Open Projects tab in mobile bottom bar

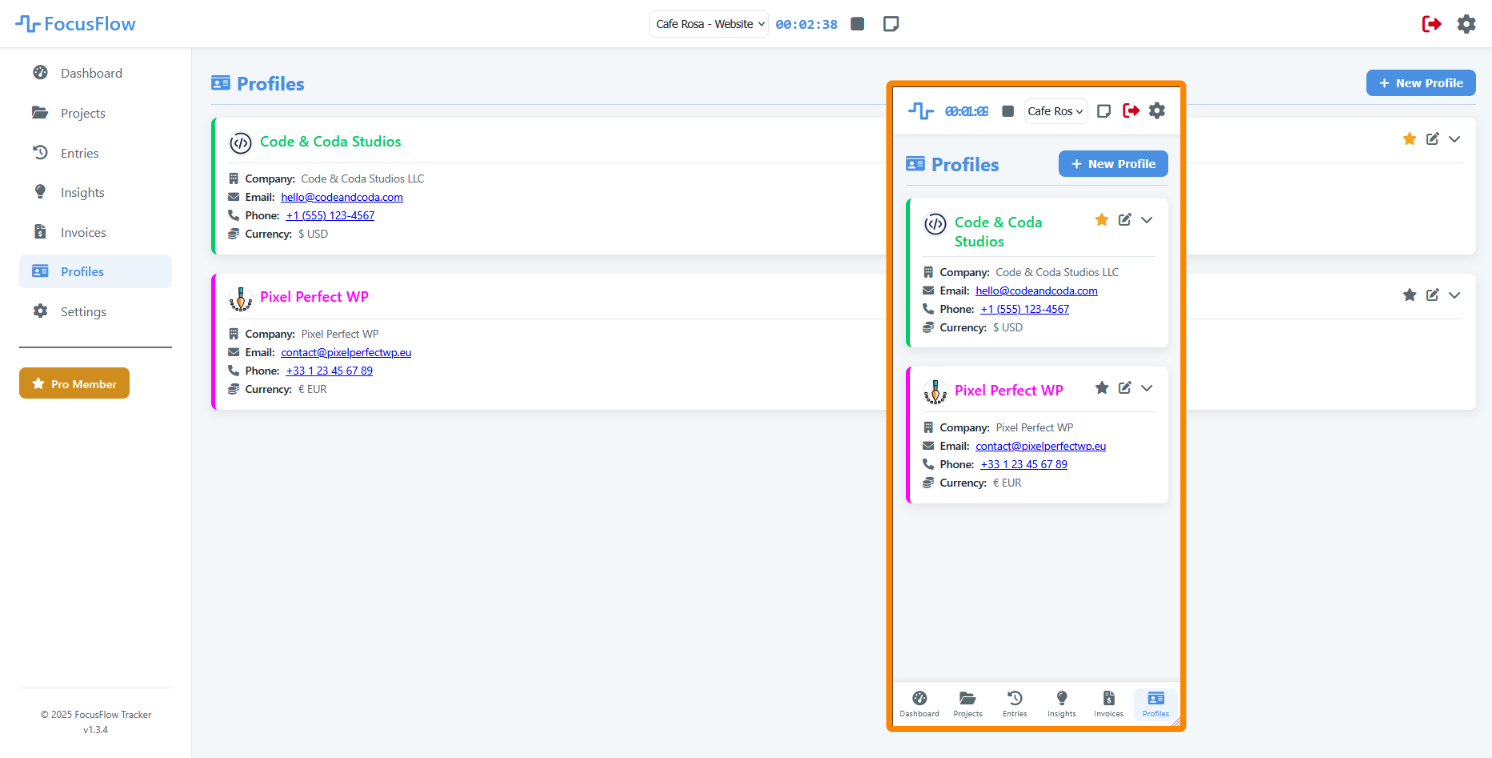tap(967, 704)
